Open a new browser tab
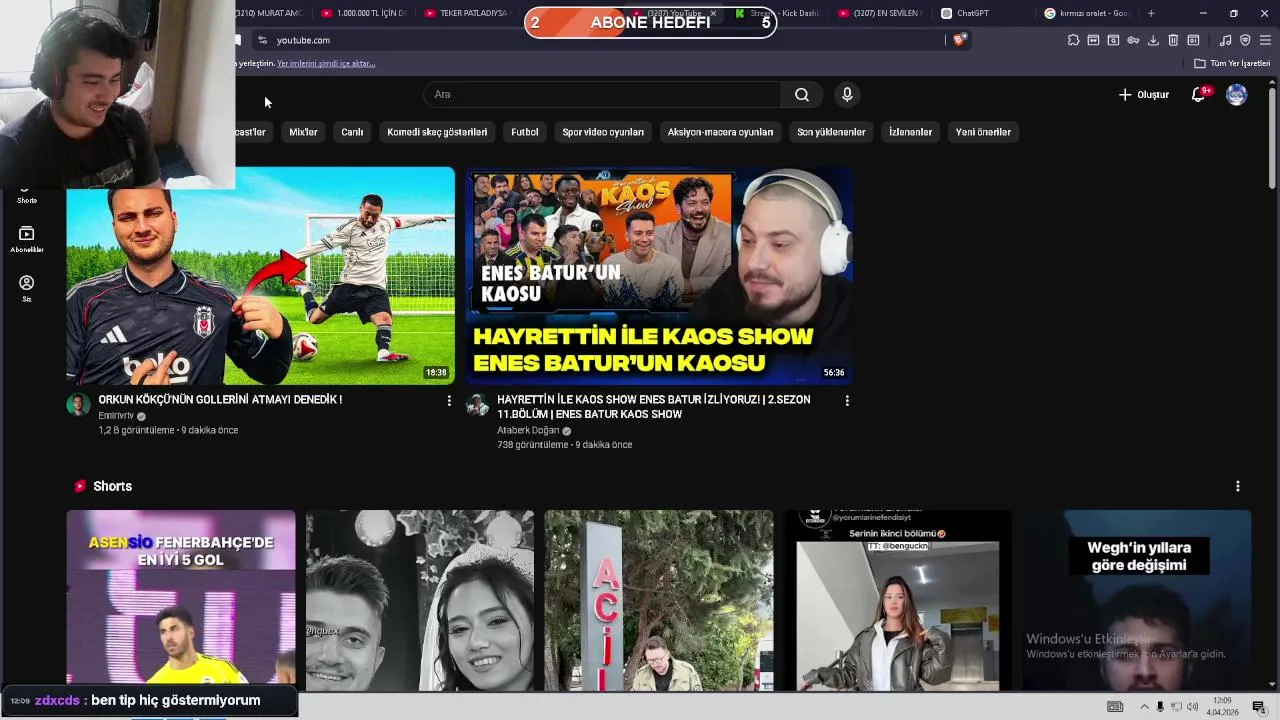 pyautogui.click(x=1151, y=13)
